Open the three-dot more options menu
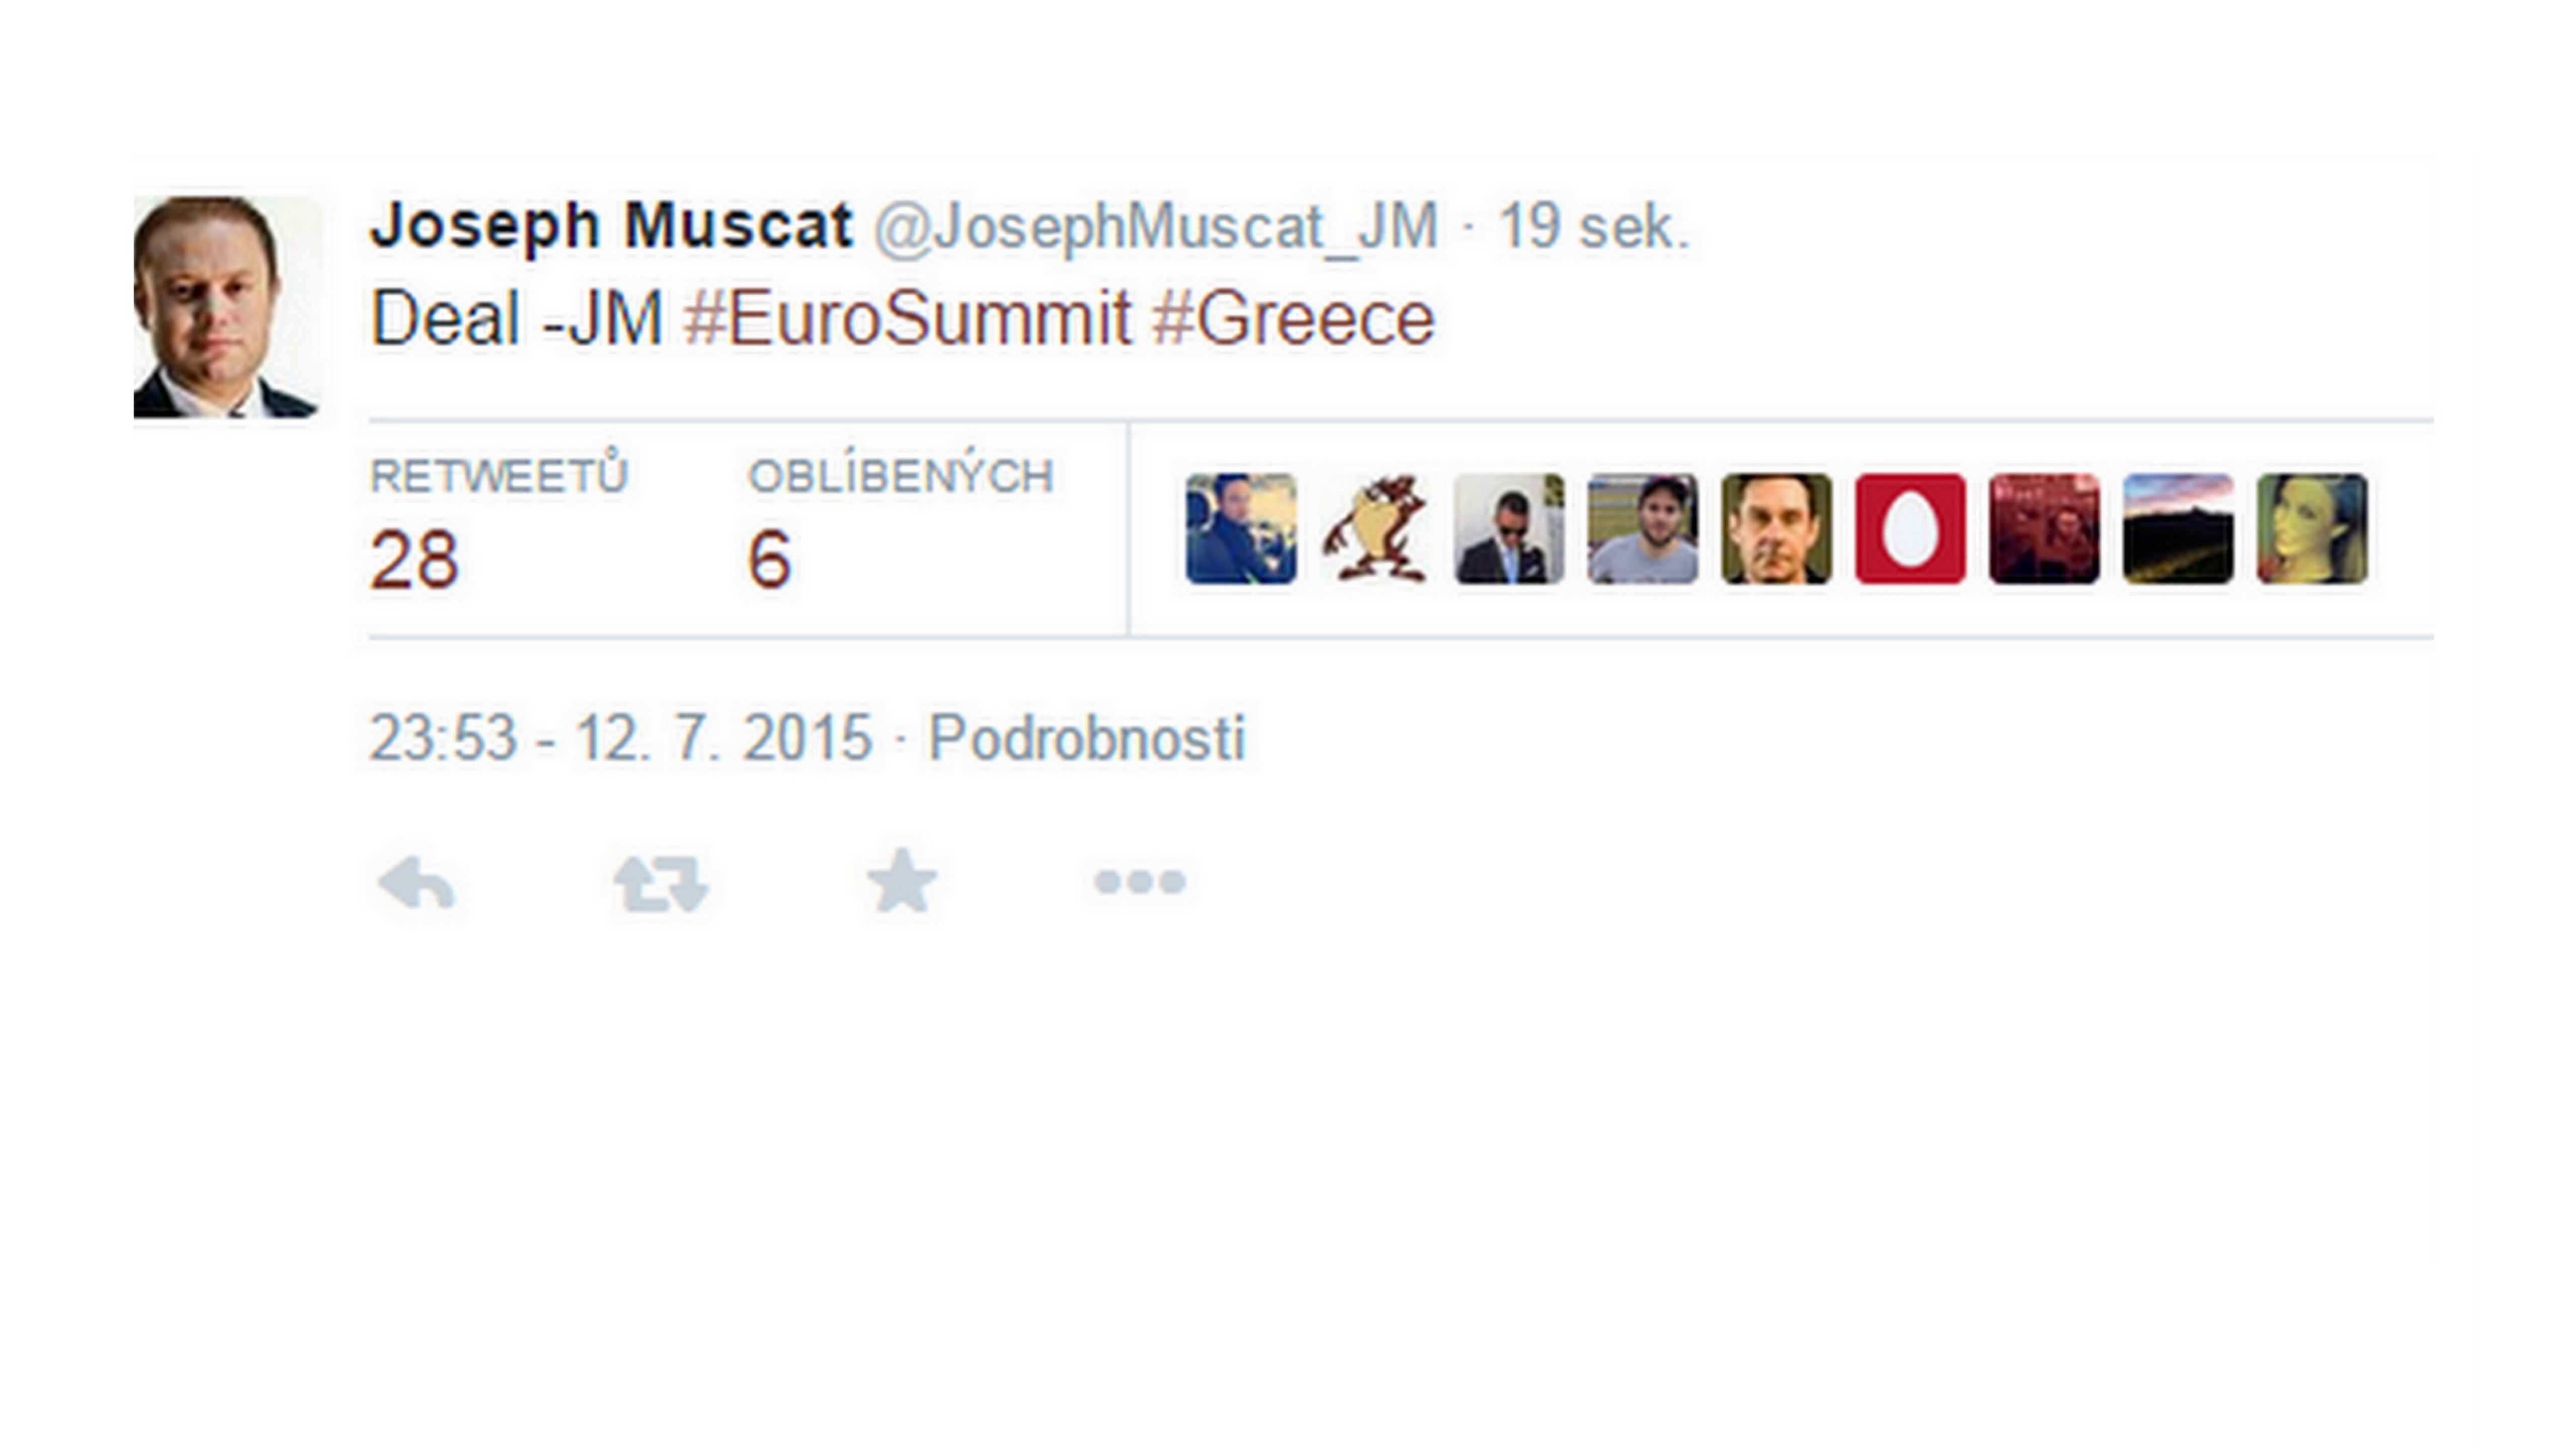2576x1449 pixels. [x=1140, y=881]
